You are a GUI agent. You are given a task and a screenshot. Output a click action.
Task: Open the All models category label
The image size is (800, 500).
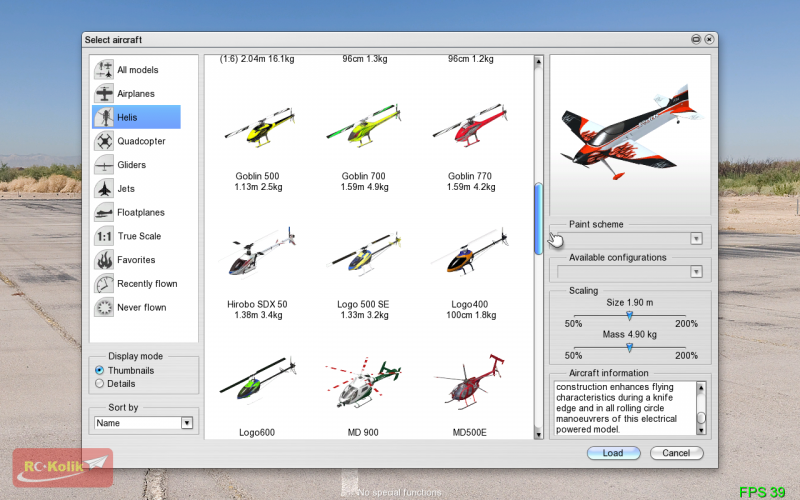pyautogui.click(x=138, y=70)
